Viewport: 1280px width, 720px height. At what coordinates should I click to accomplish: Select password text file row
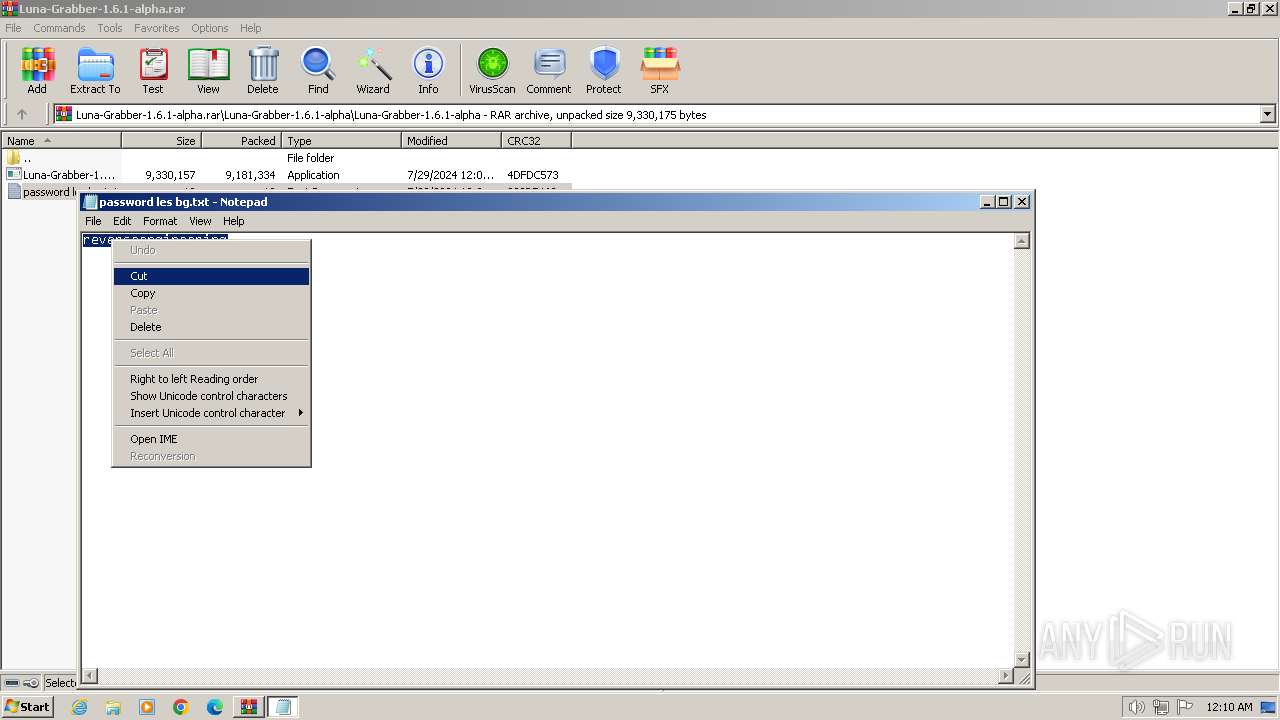pos(42,192)
